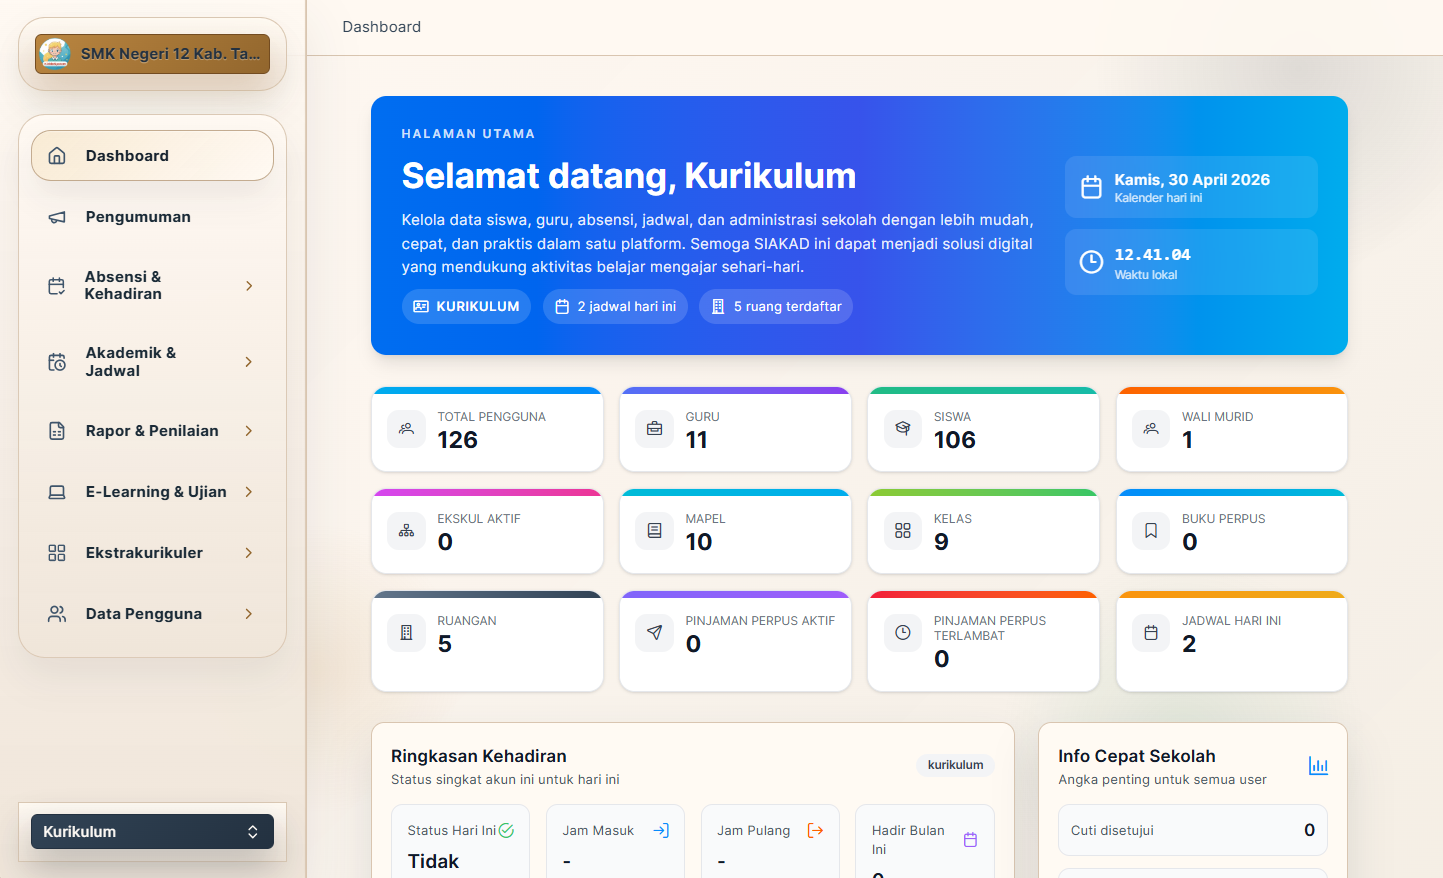Expand the Akademik & Jadwal section

point(248,361)
